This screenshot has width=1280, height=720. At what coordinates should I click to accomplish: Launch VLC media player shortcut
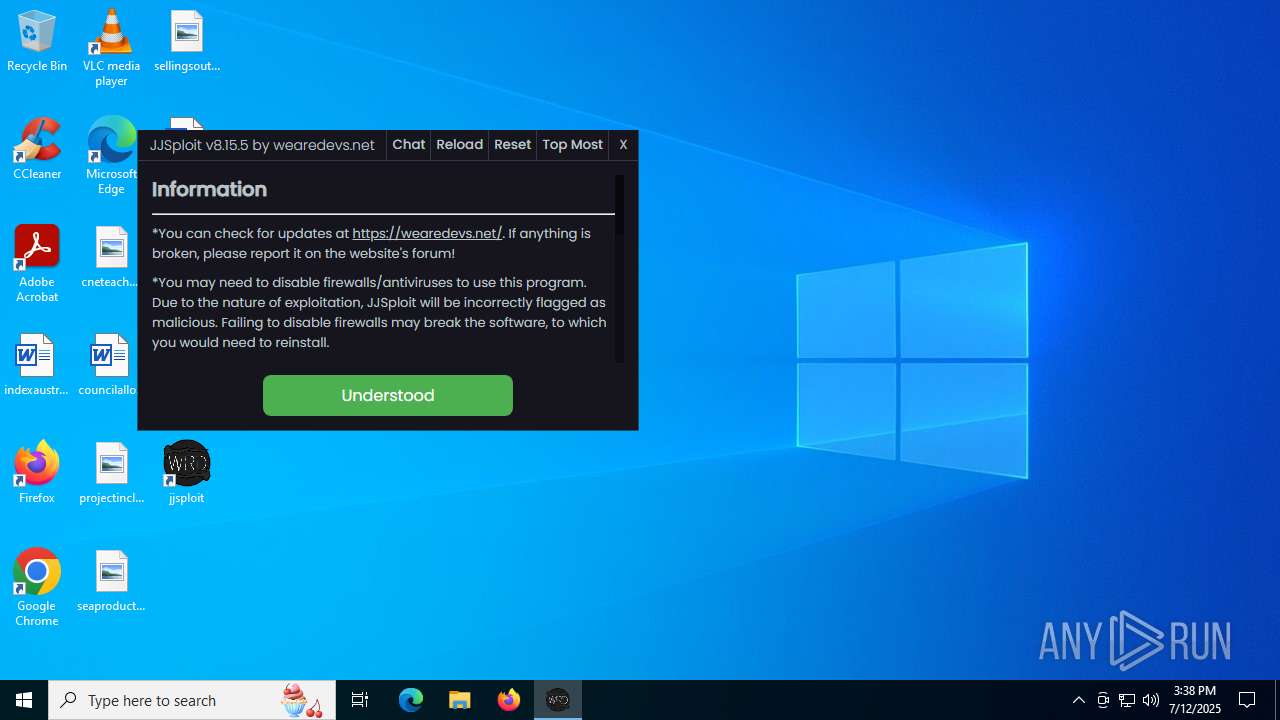(111, 48)
